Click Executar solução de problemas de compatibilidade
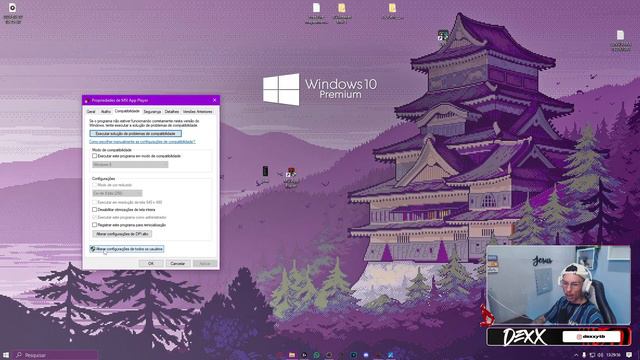640x360 pixels. point(136,133)
